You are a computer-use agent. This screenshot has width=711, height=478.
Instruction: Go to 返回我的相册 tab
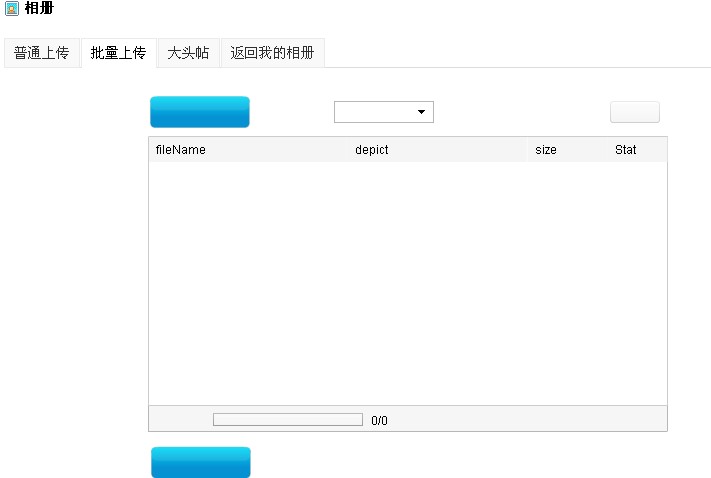click(x=272, y=53)
